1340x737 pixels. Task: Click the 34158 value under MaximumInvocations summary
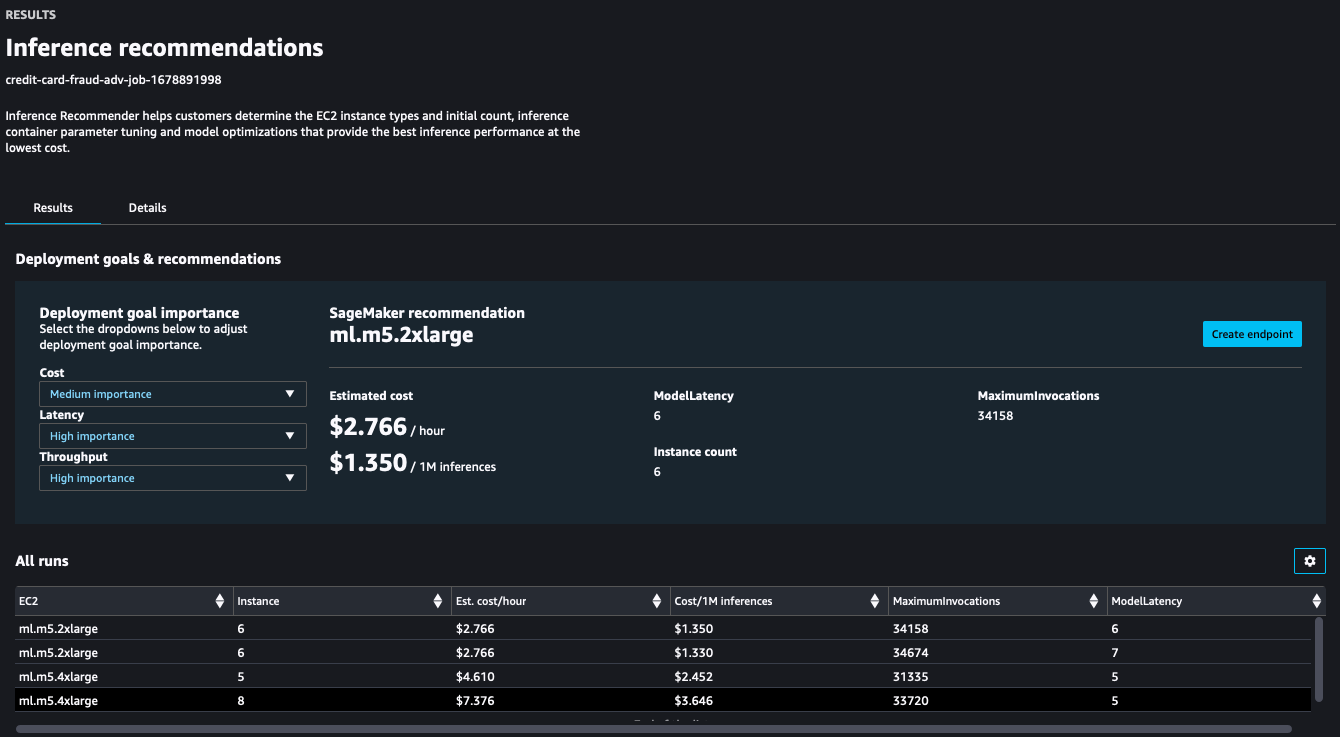point(995,416)
